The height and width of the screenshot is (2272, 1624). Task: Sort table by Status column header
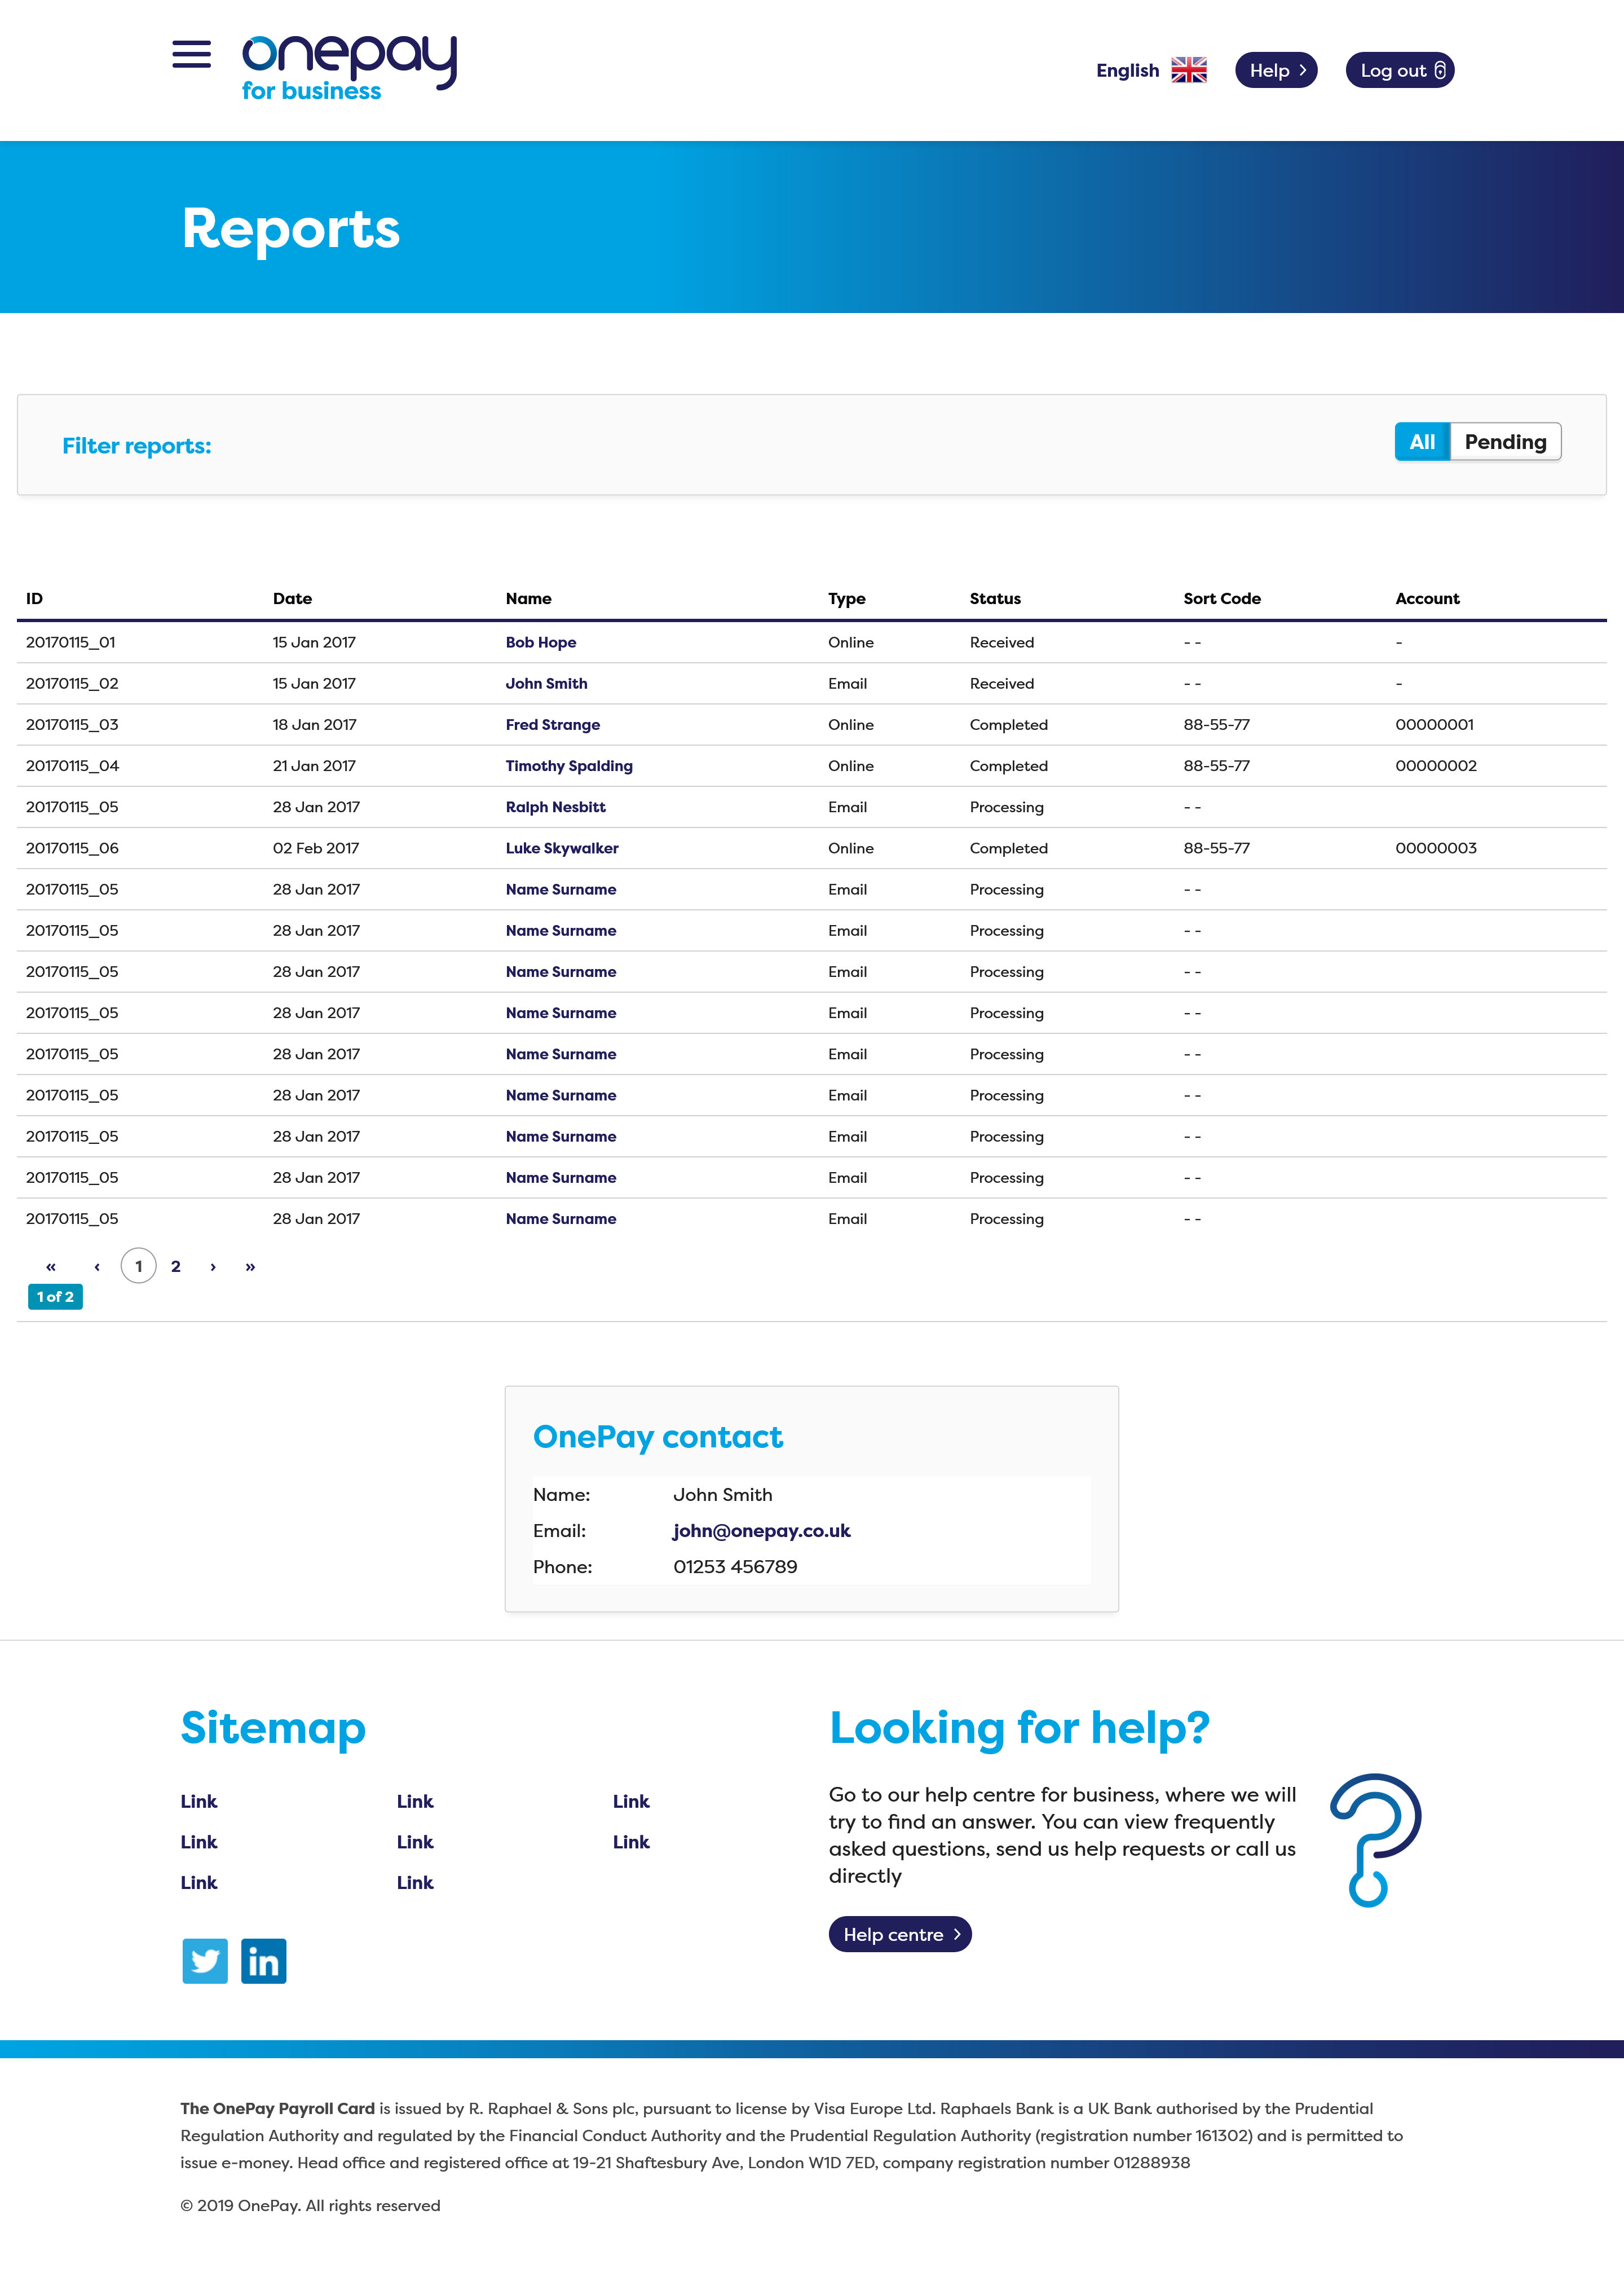click(995, 599)
